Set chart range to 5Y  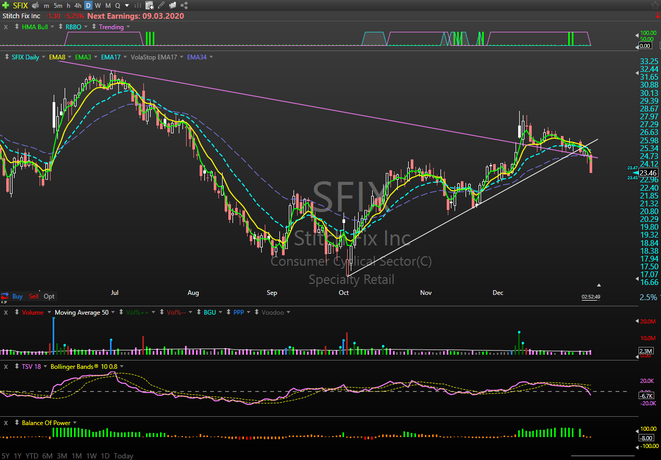click(x=5, y=456)
